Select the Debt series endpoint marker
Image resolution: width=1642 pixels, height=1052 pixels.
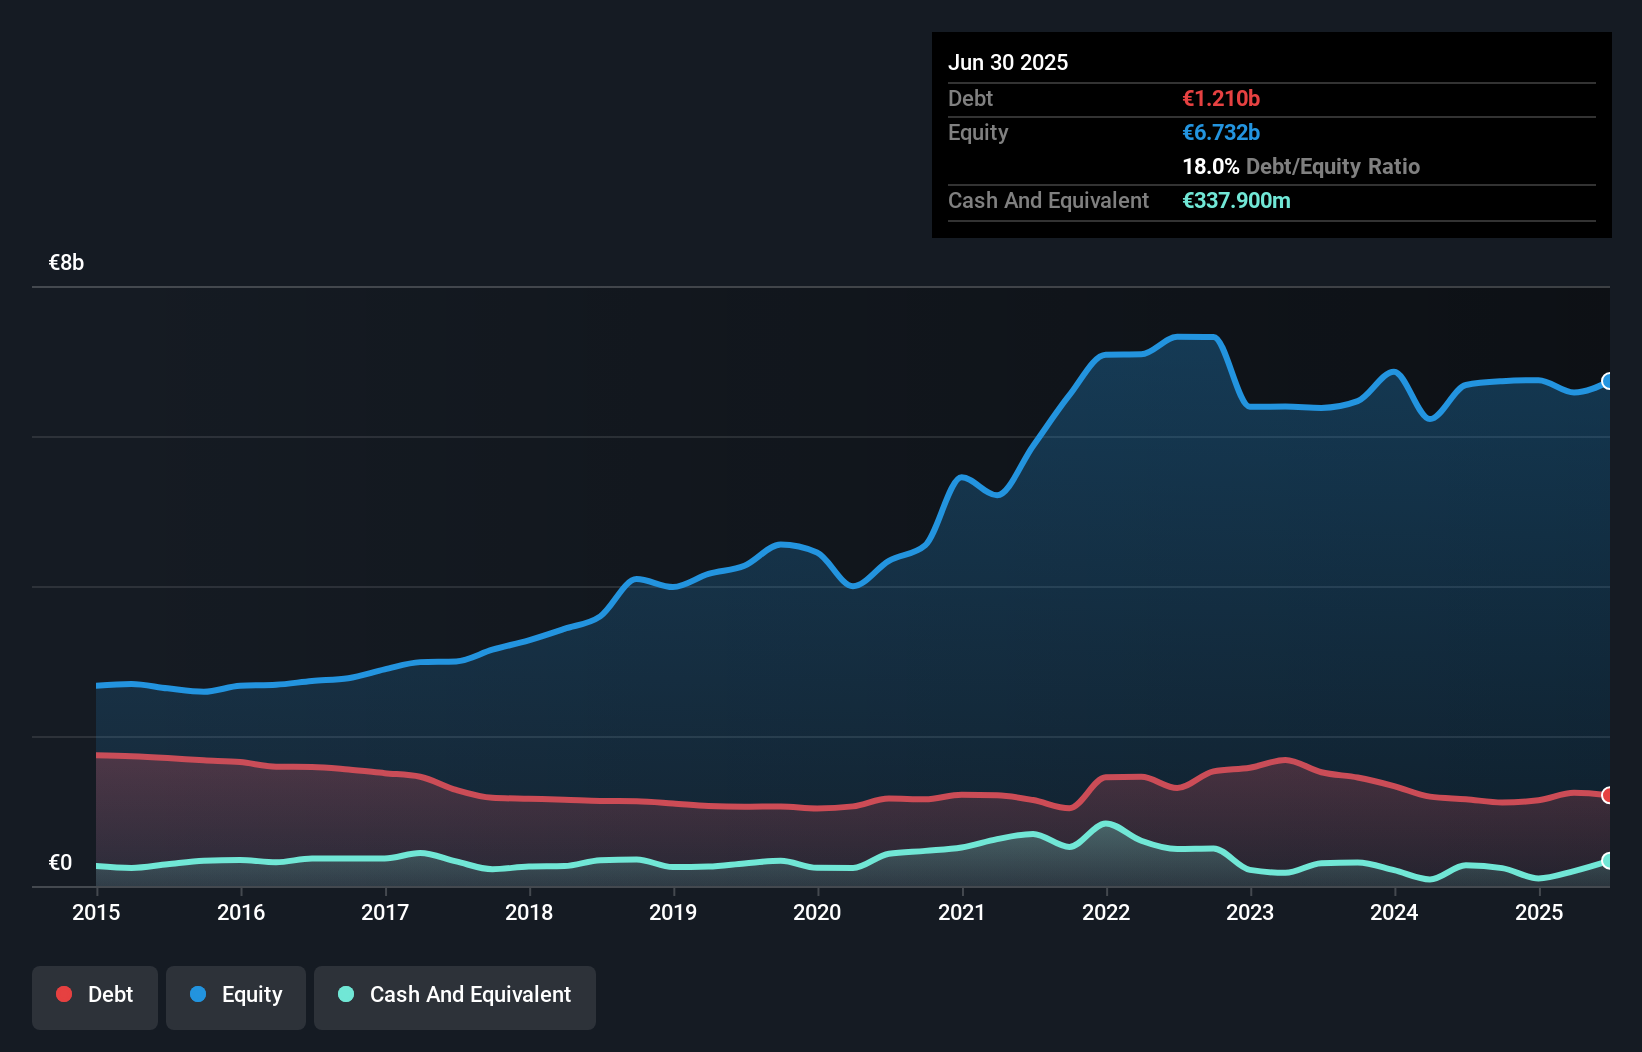point(1607,796)
